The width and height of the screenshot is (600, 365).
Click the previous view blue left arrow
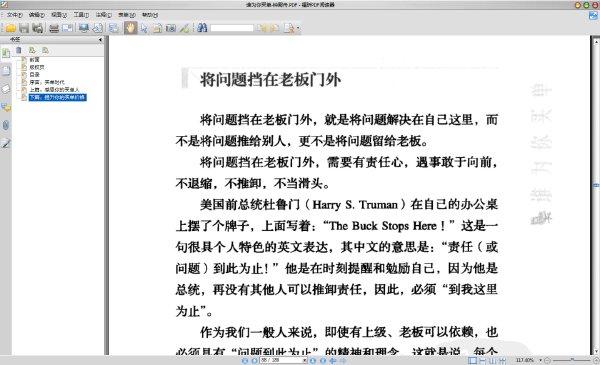coord(333,360)
